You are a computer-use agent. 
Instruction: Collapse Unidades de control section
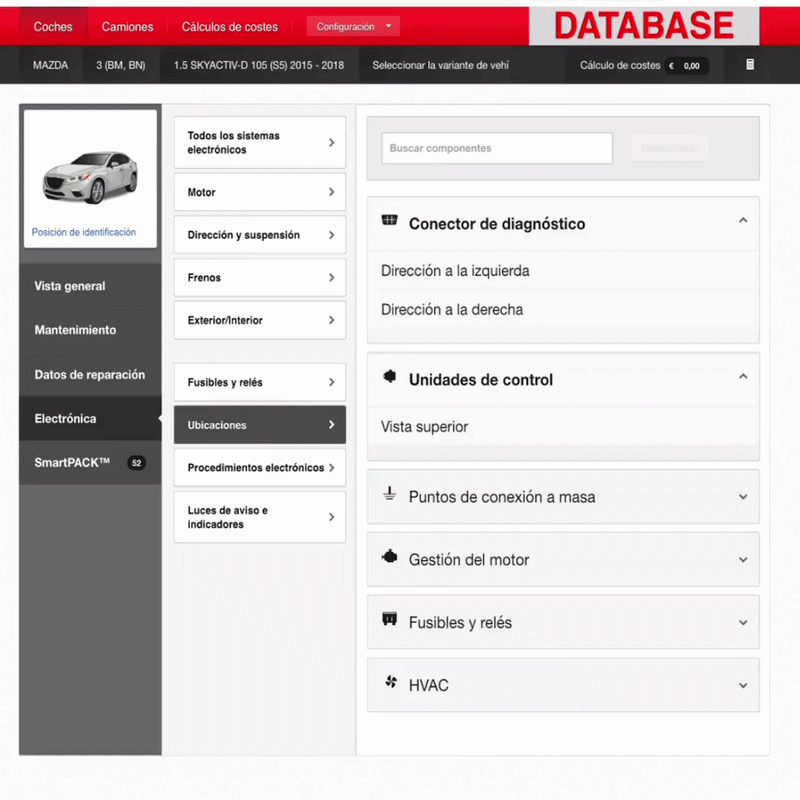click(x=743, y=377)
